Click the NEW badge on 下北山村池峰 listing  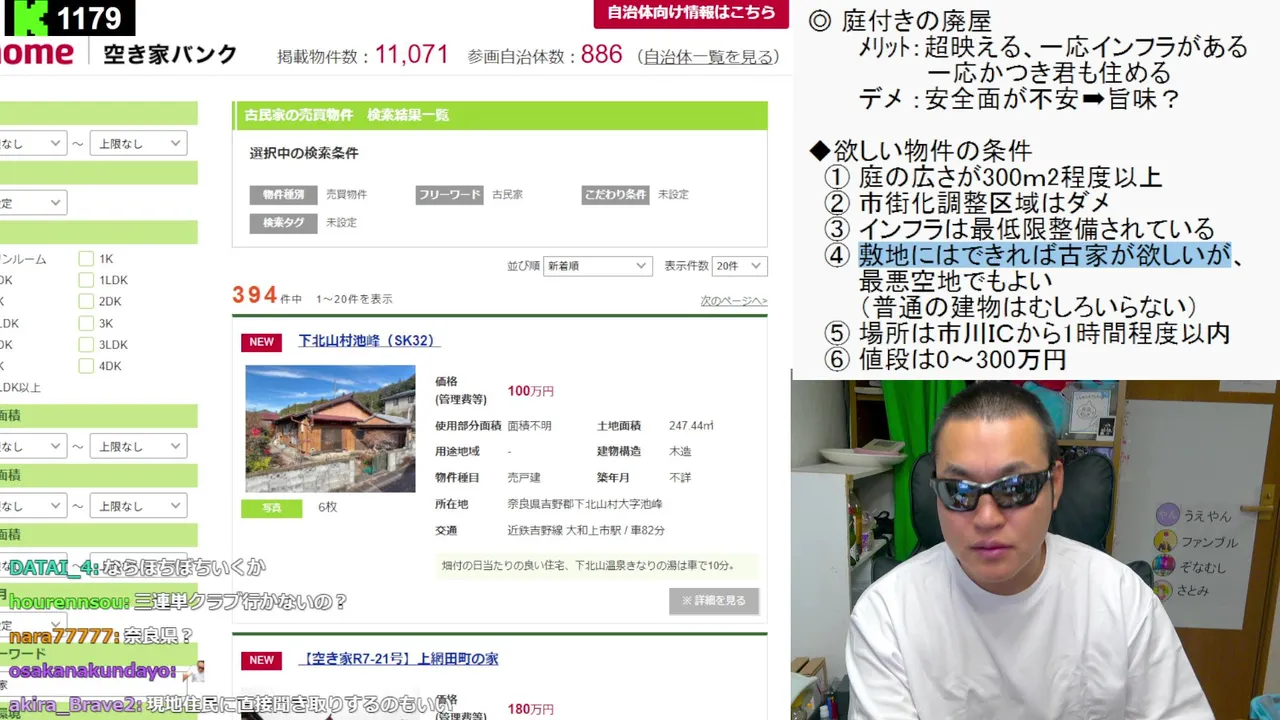261,342
